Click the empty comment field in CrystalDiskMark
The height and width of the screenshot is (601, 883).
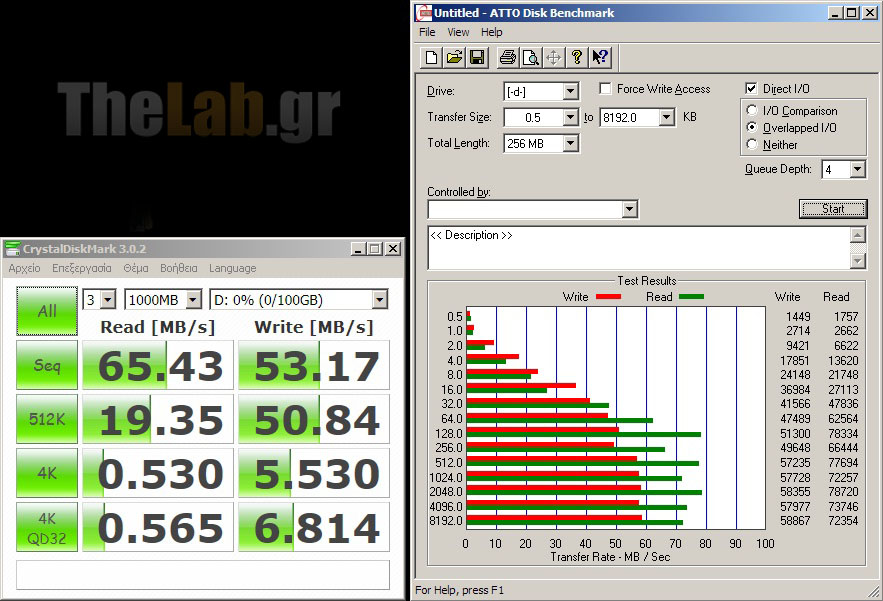coord(203,575)
